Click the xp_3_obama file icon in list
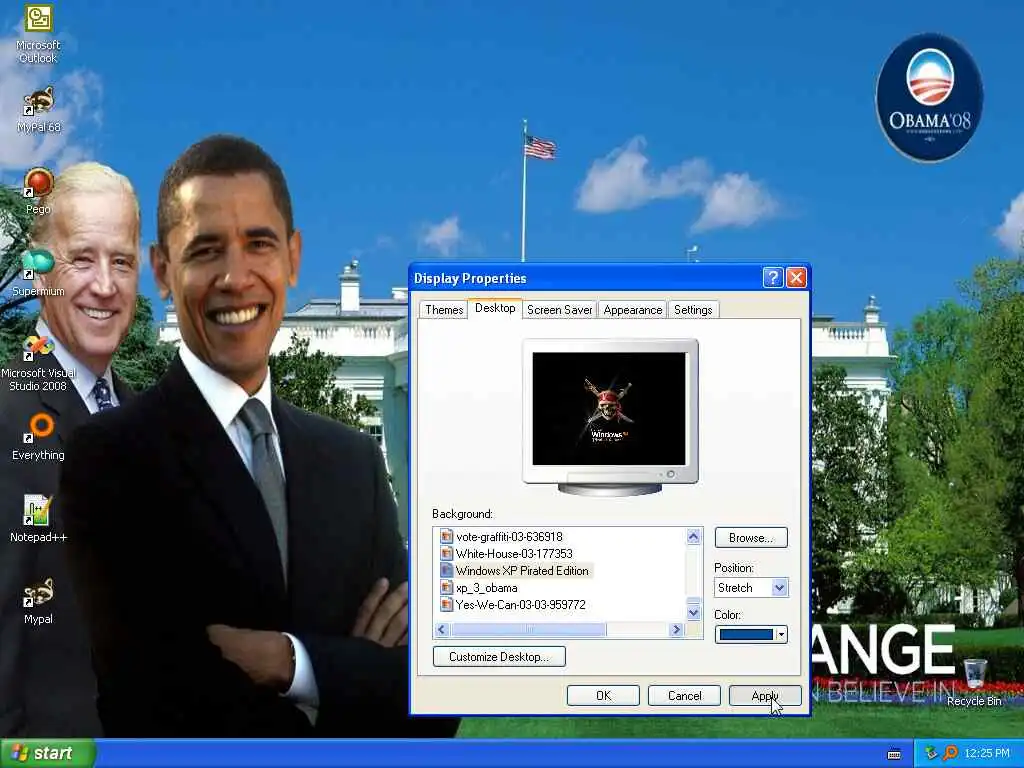The width and height of the screenshot is (1024, 768). click(x=446, y=588)
